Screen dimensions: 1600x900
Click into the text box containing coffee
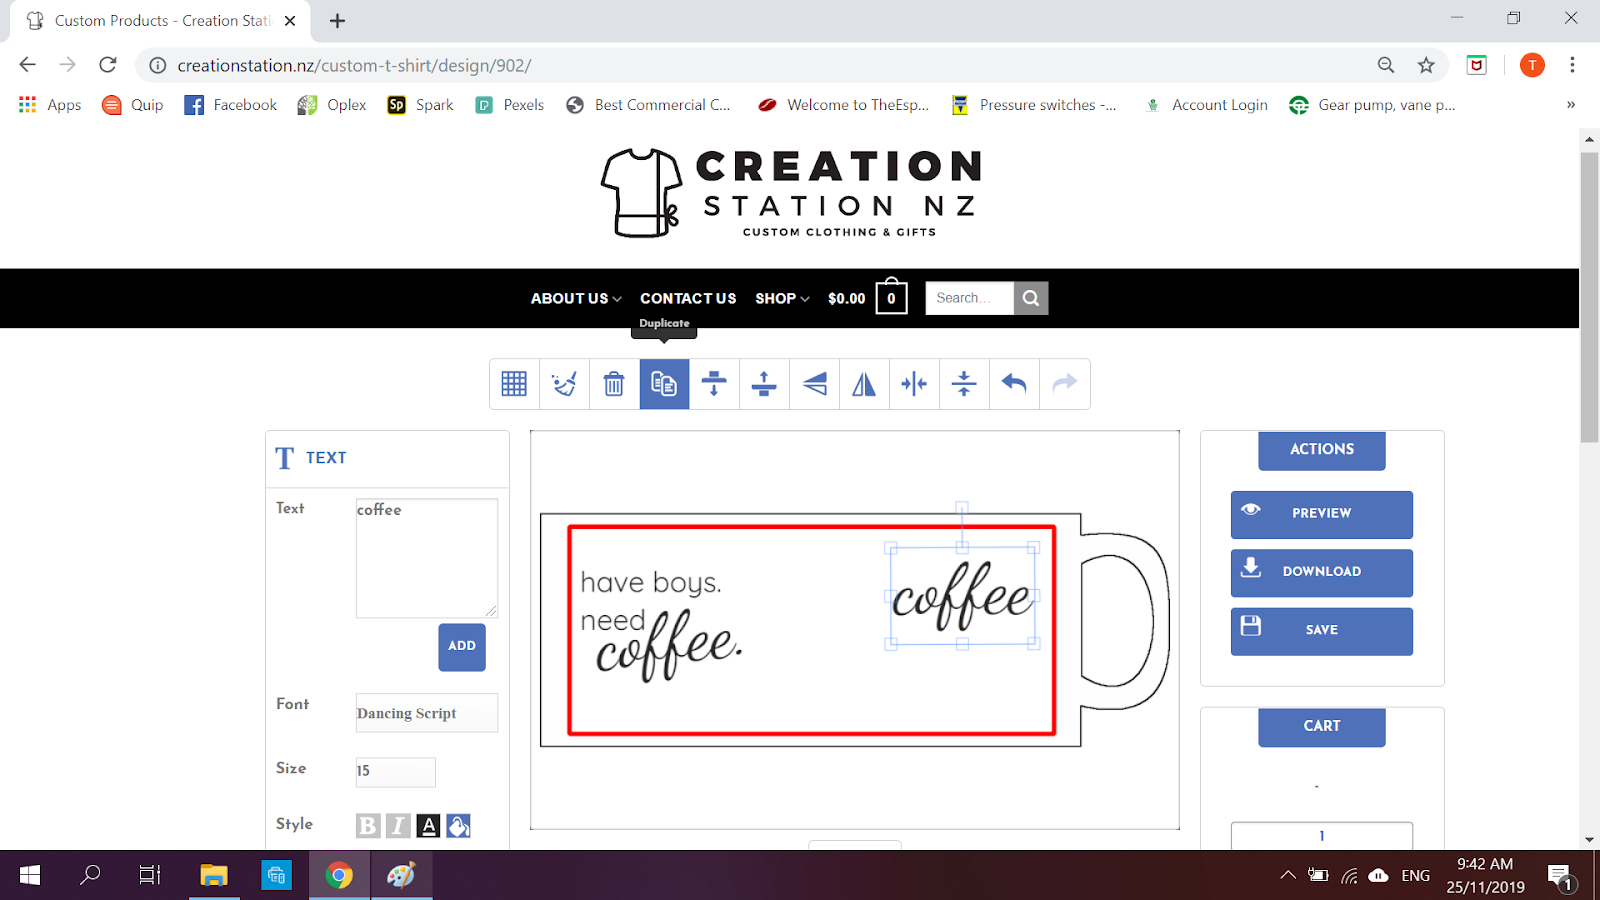click(x=427, y=558)
